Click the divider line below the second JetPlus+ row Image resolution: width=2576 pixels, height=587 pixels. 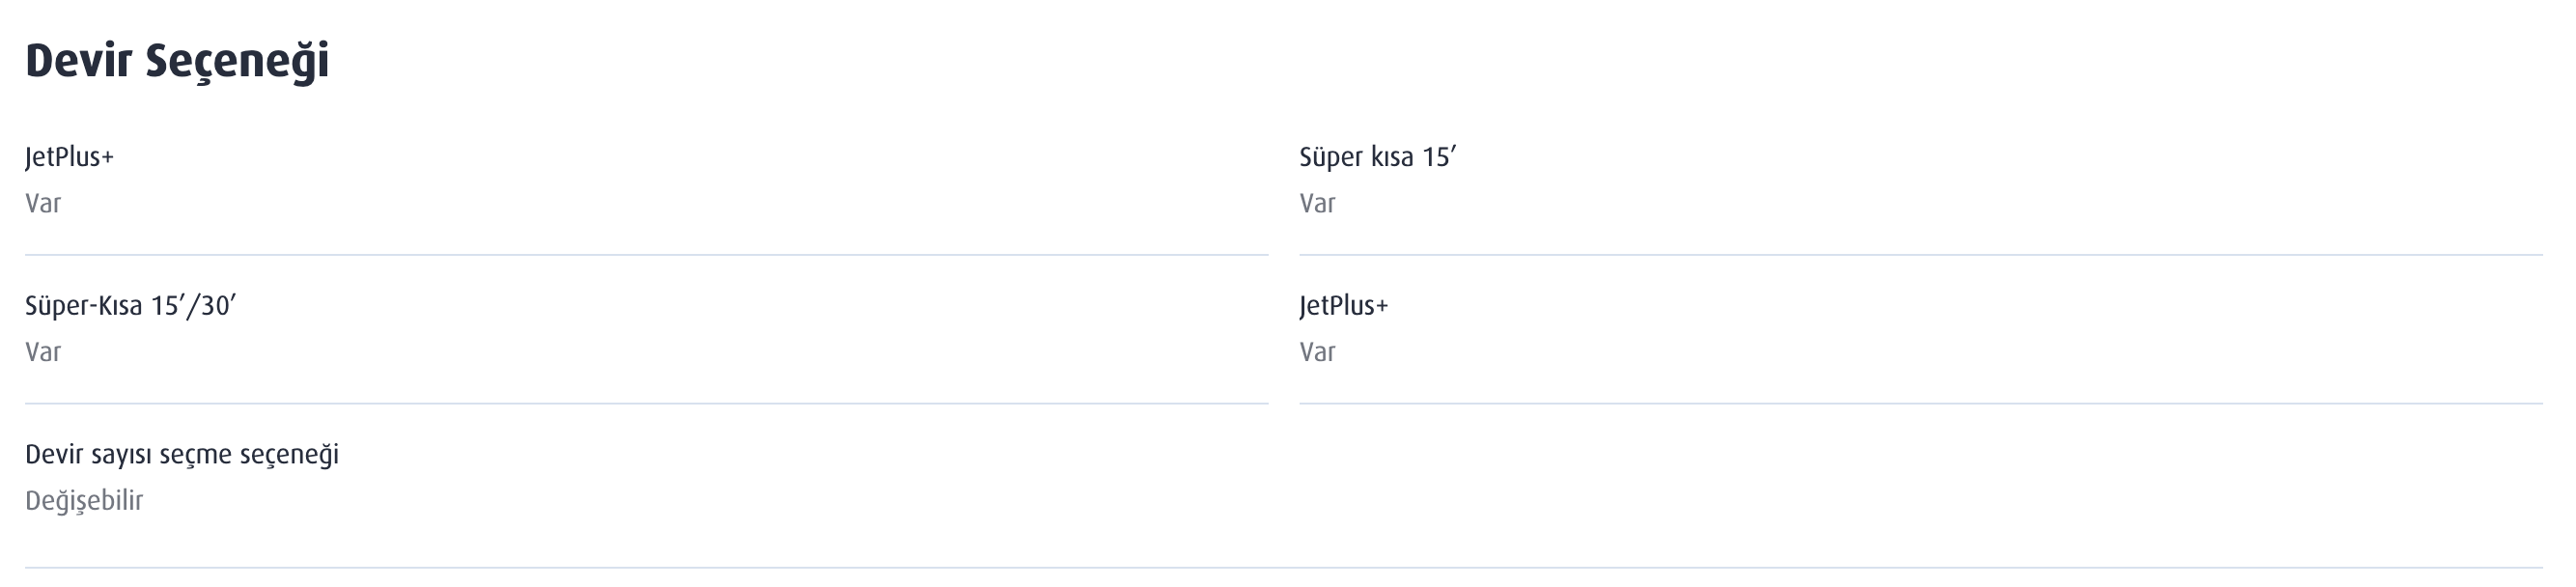click(1920, 404)
